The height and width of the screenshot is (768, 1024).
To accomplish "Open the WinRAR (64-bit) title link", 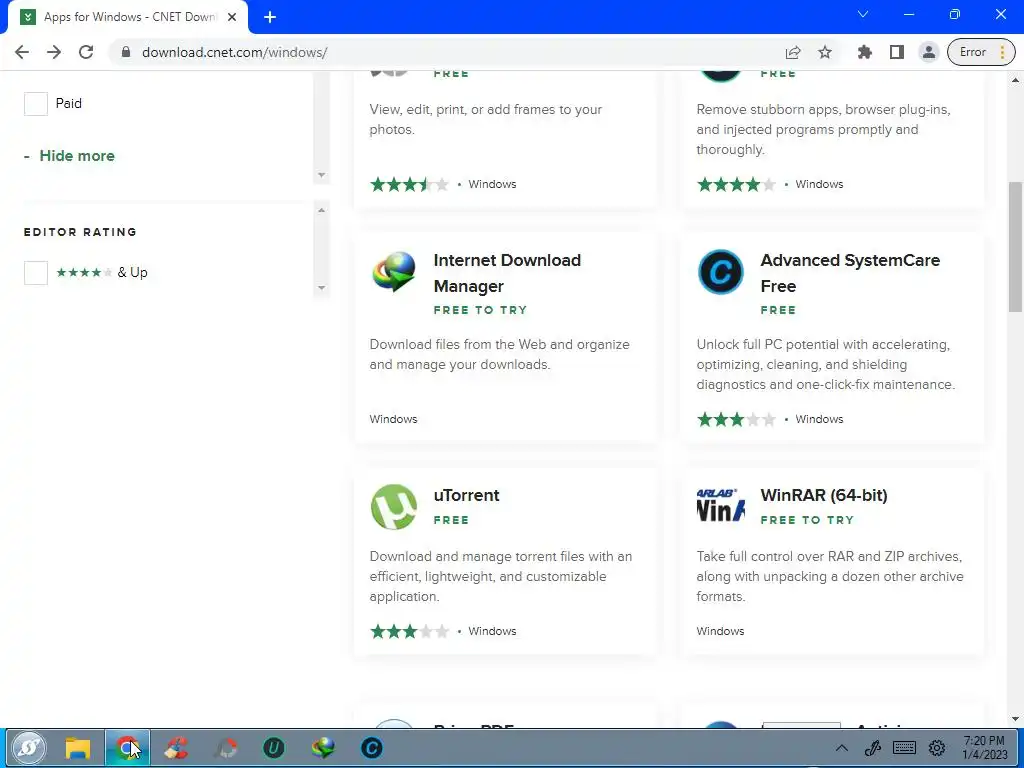I will 824,495.
